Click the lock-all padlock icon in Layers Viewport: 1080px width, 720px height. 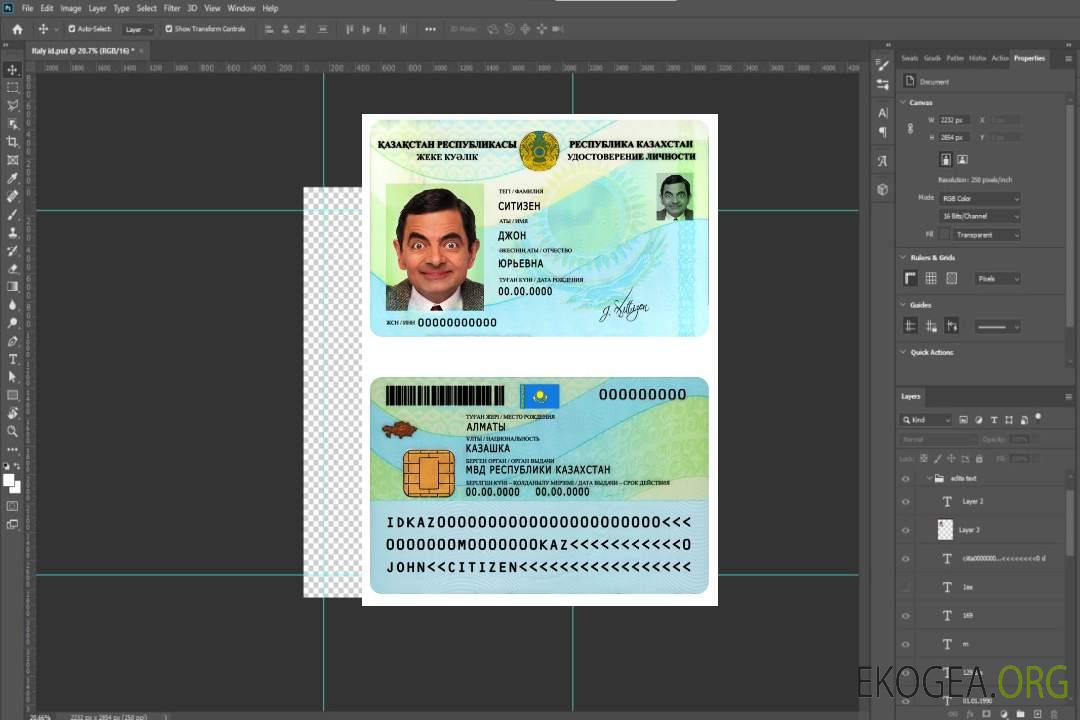(x=979, y=458)
